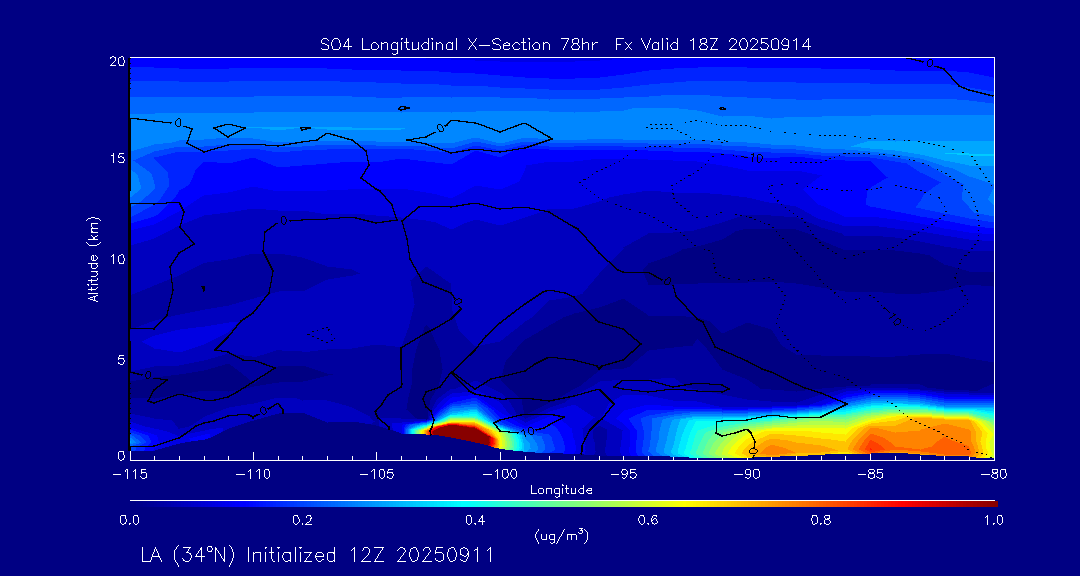Screen dimensions: 1080x576
Task: Click the 15 altitude tick label
Action: pyautogui.click(x=116, y=159)
